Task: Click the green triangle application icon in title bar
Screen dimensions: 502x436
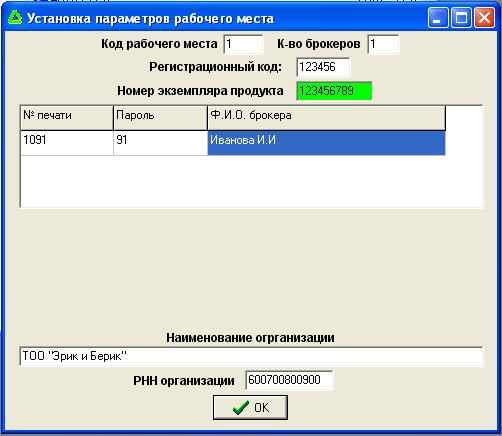Action: tap(15, 18)
